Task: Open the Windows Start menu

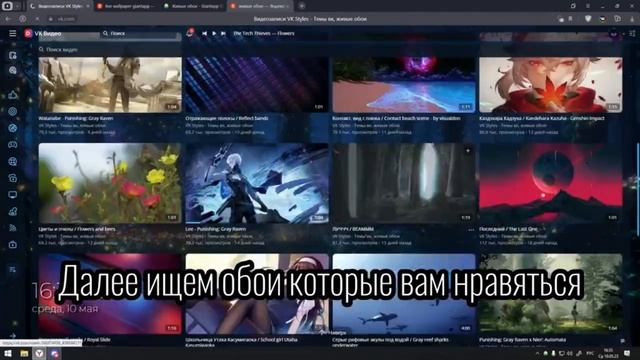Action: click(x=8, y=353)
